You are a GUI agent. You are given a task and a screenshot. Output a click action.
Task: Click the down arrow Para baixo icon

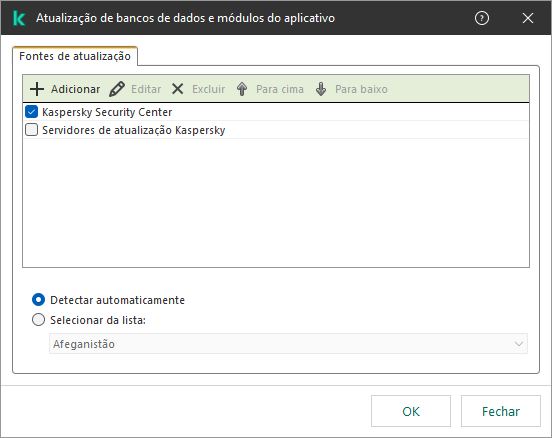[x=321, y=89]
